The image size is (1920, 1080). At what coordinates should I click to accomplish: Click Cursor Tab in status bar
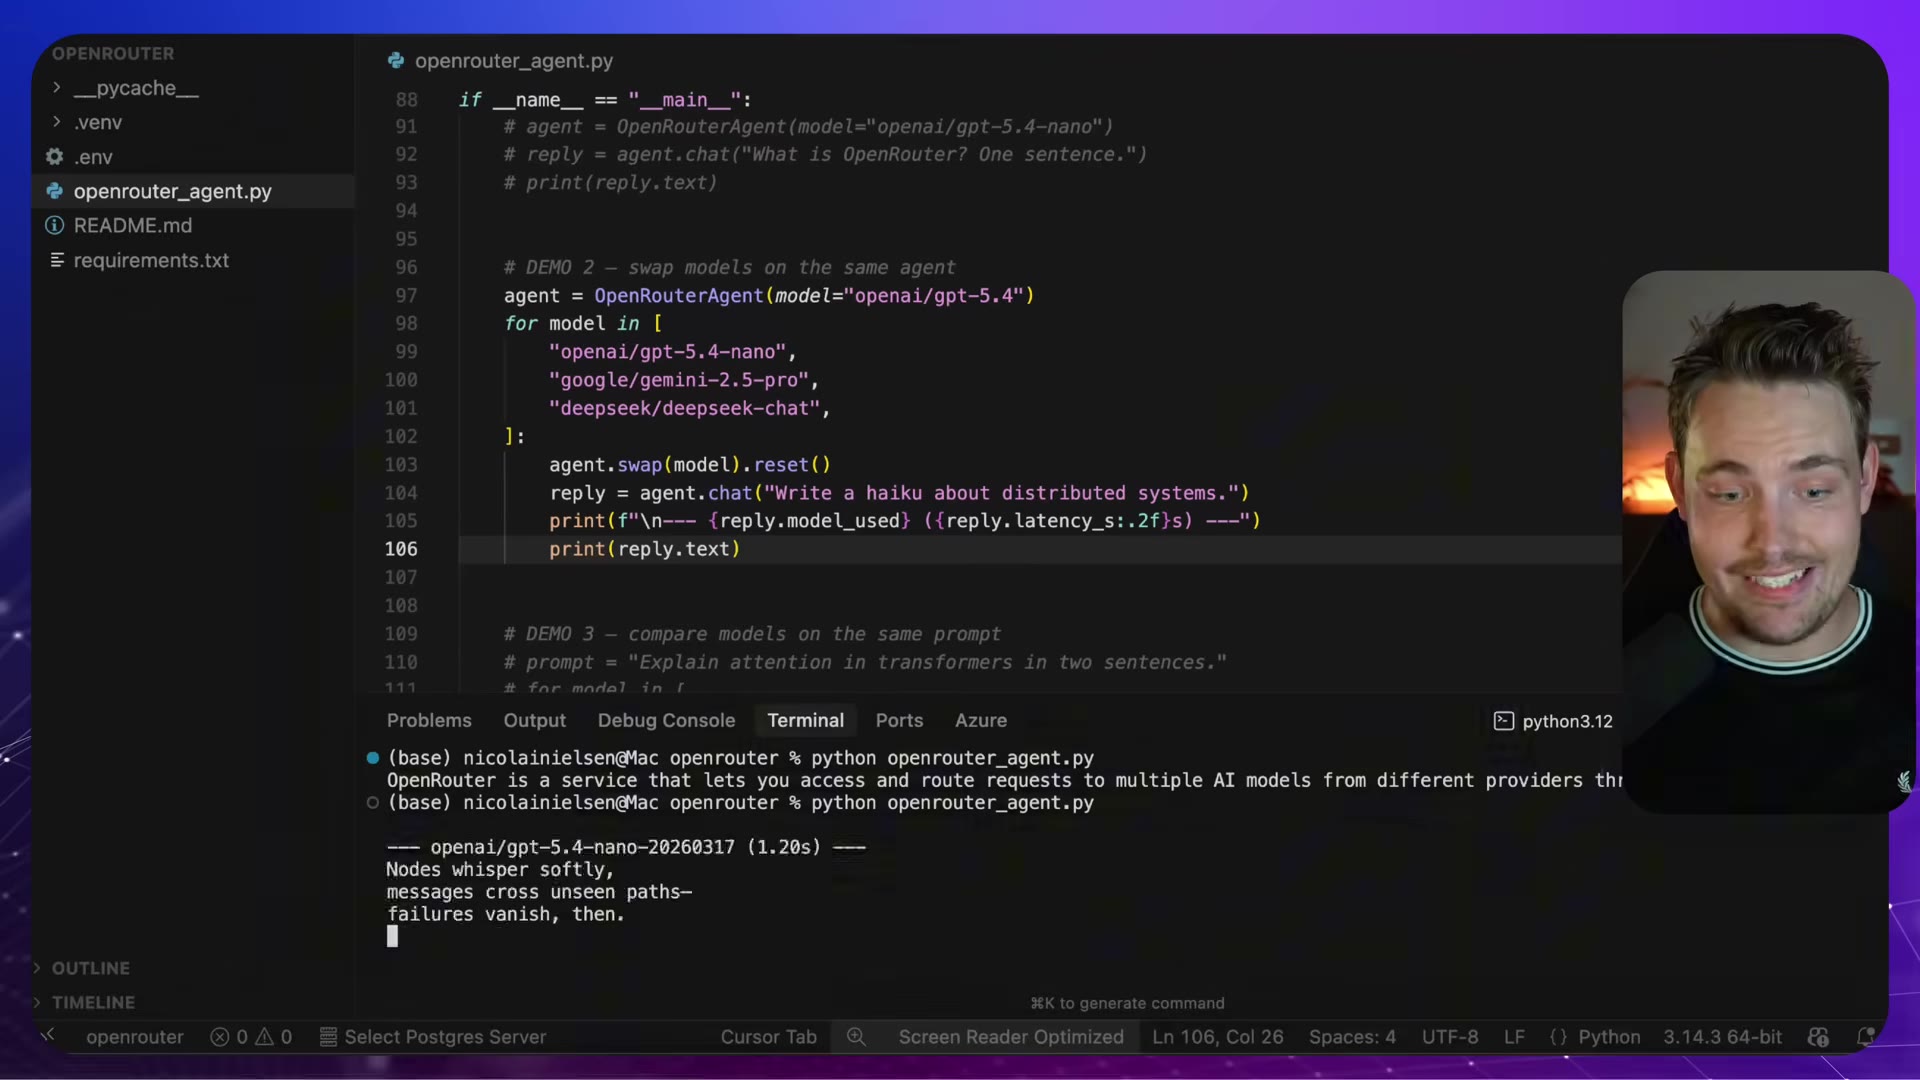coord(768,1037)
